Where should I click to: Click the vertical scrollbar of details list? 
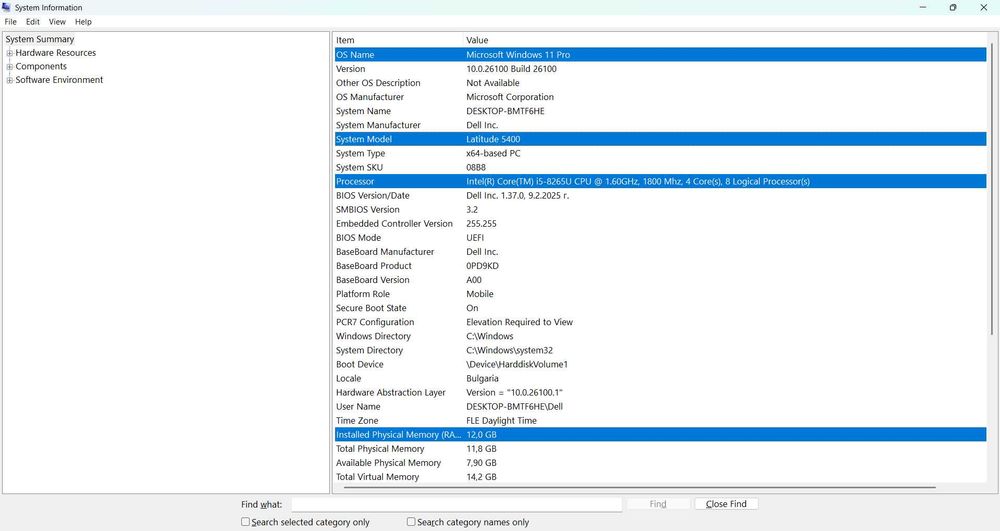[x=992, y=191]
